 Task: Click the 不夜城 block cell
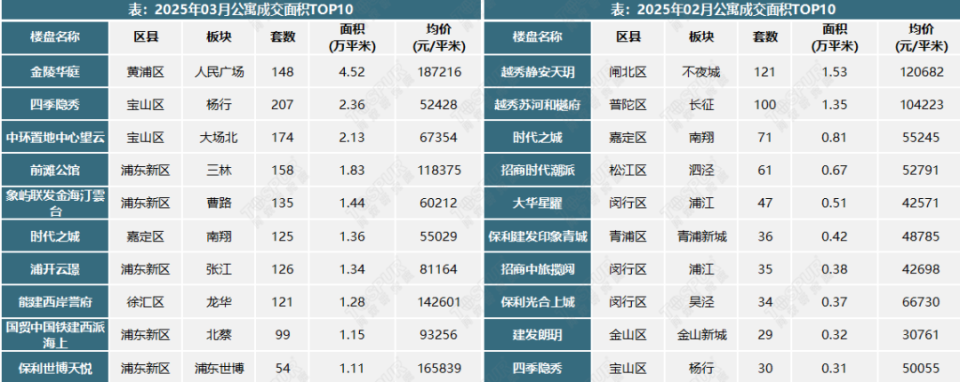(x=701, y=73)
